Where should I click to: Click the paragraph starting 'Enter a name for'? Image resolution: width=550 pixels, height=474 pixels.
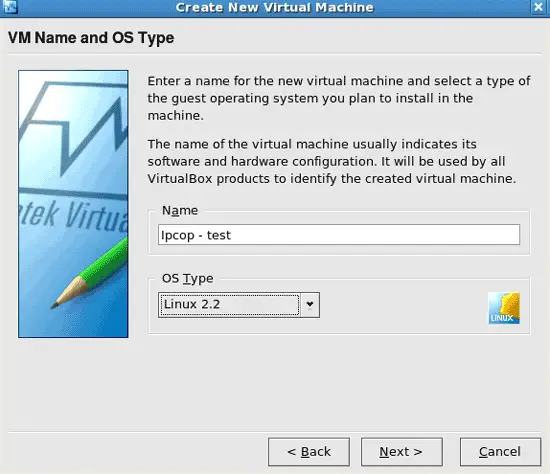338,98
